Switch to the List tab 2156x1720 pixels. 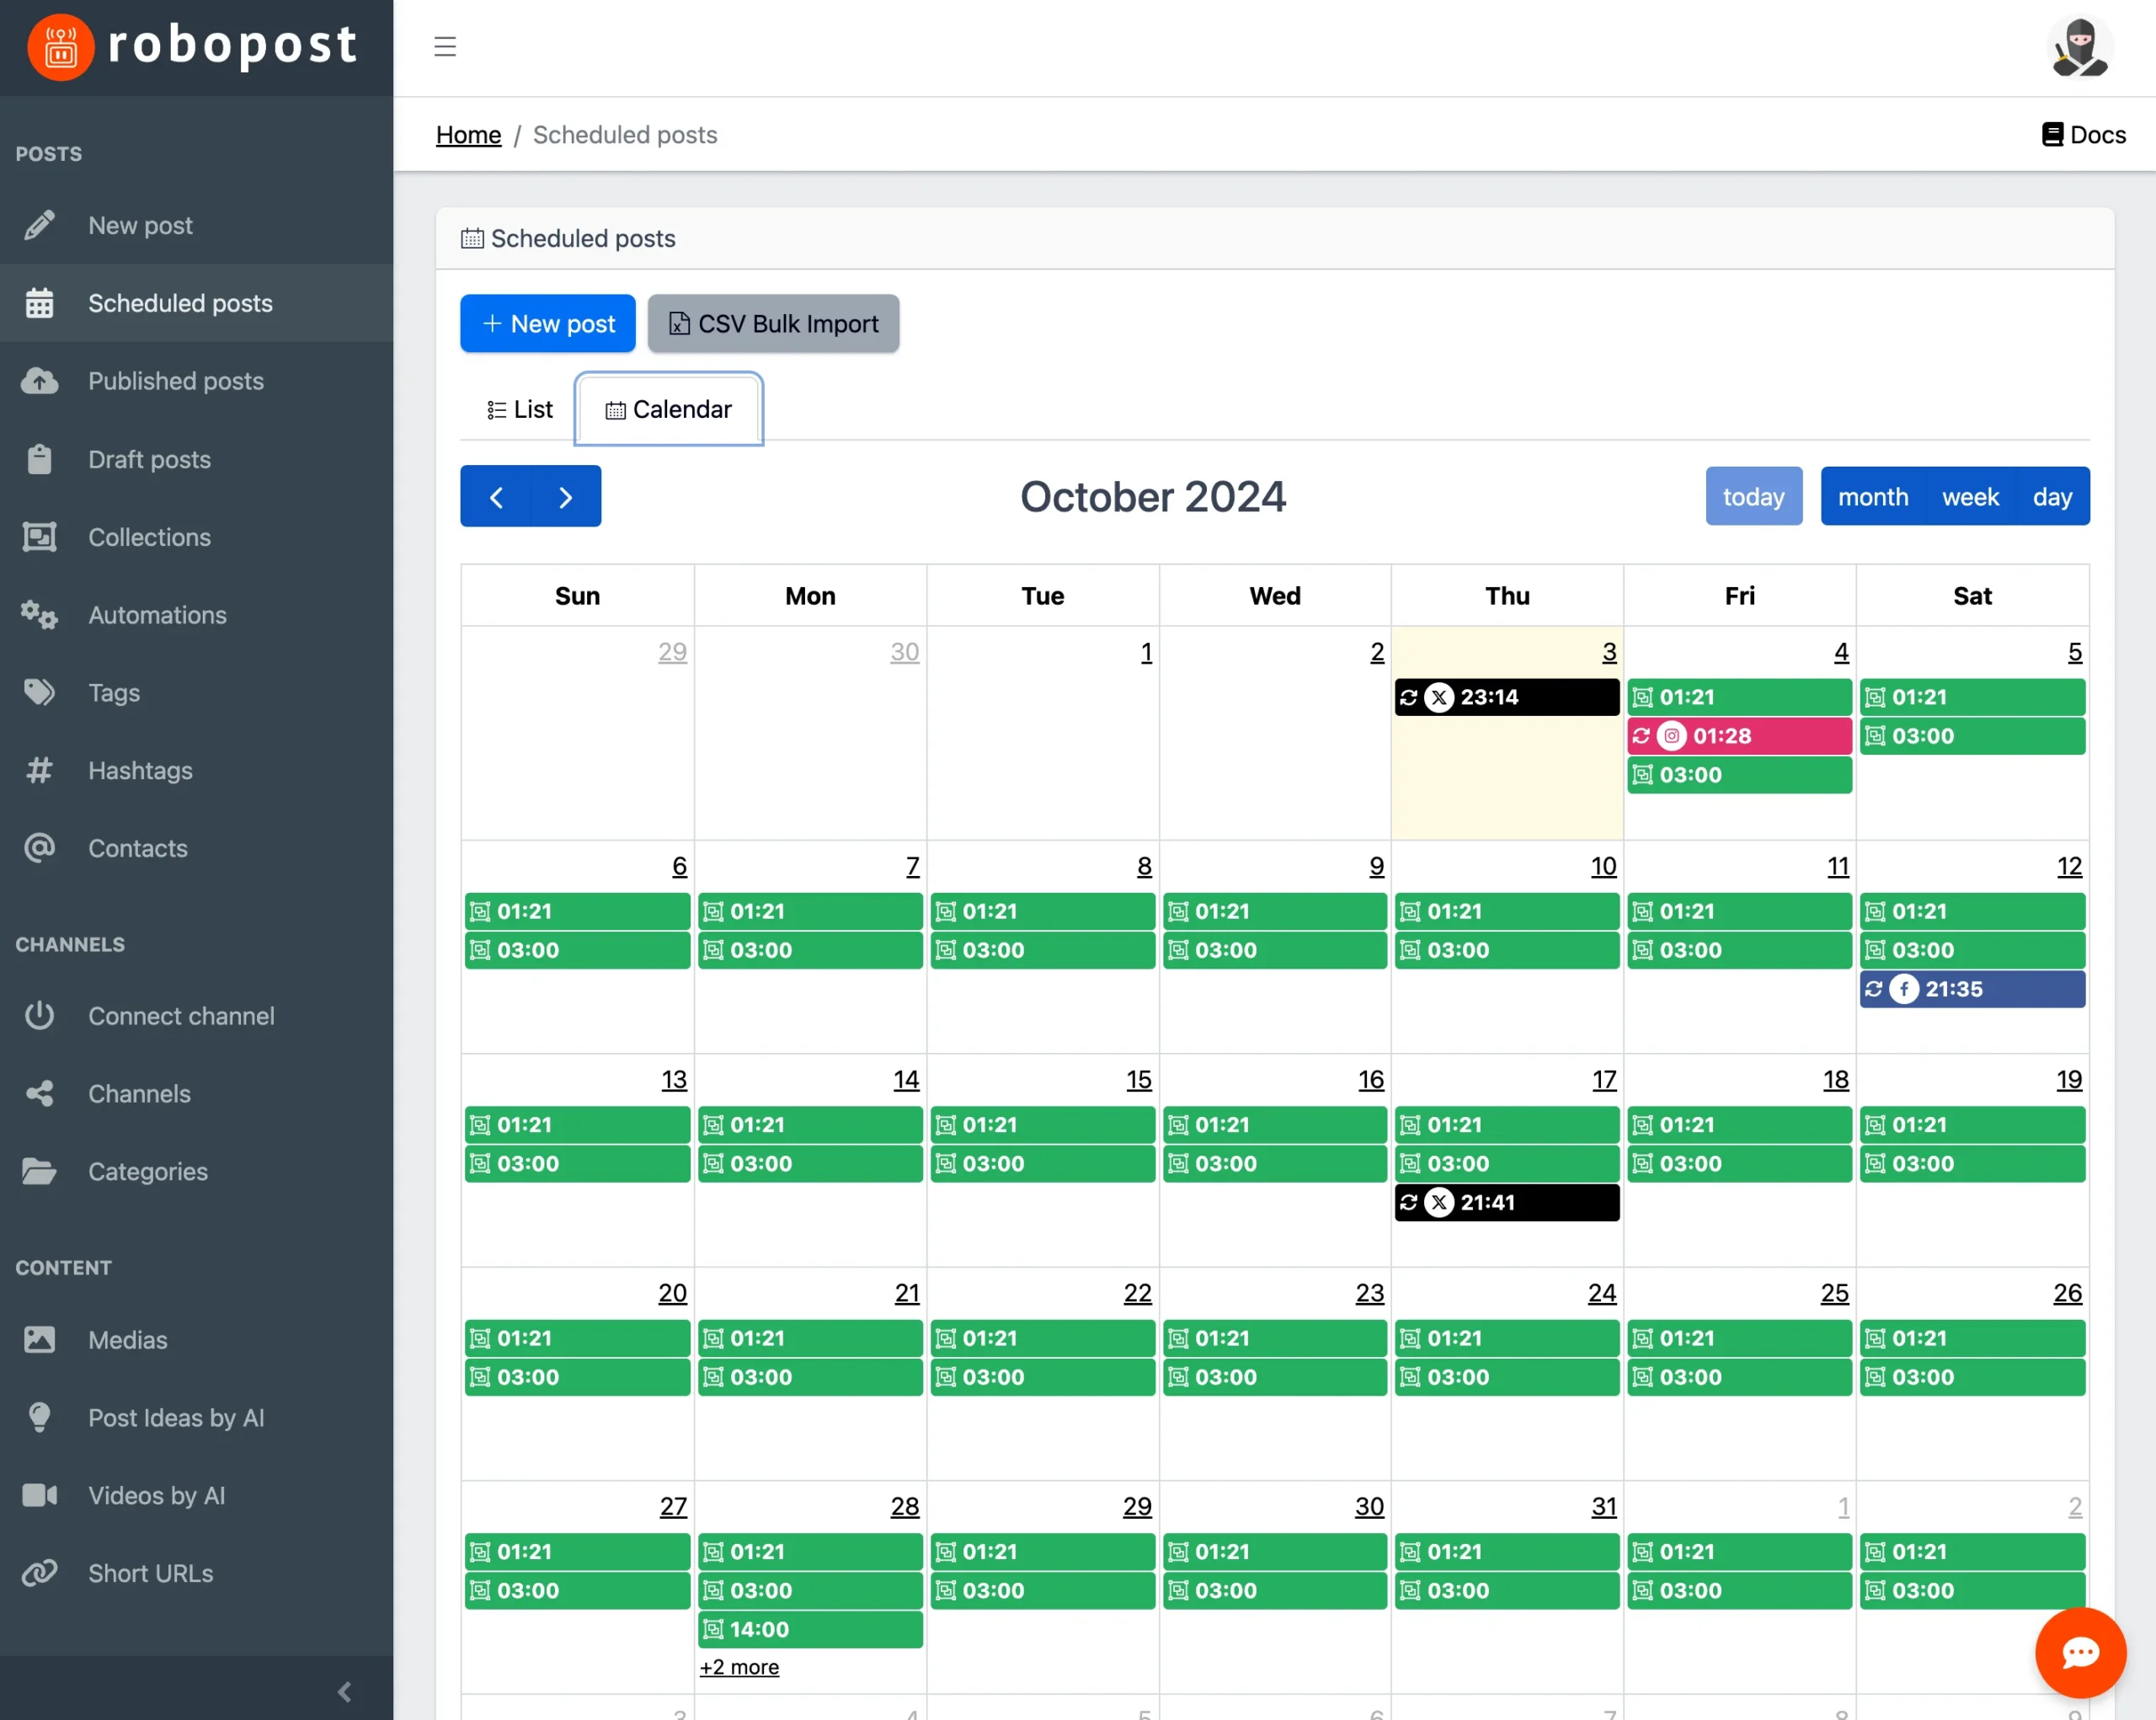pyautogui.click(x=519, y=409)
